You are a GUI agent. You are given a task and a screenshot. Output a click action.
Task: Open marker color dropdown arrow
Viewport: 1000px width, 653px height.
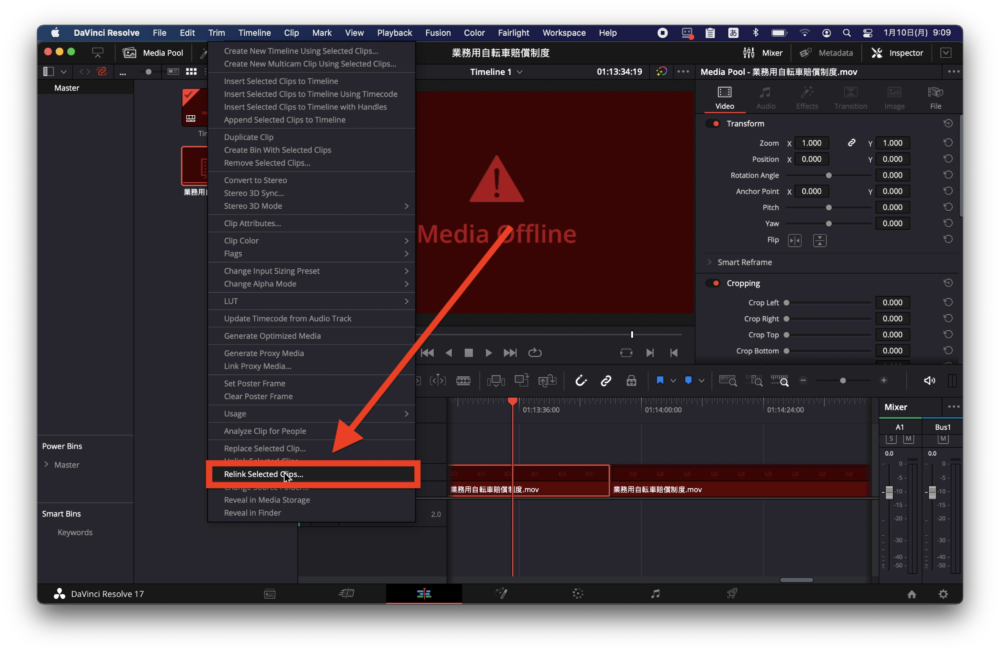(x=701, y=381)
